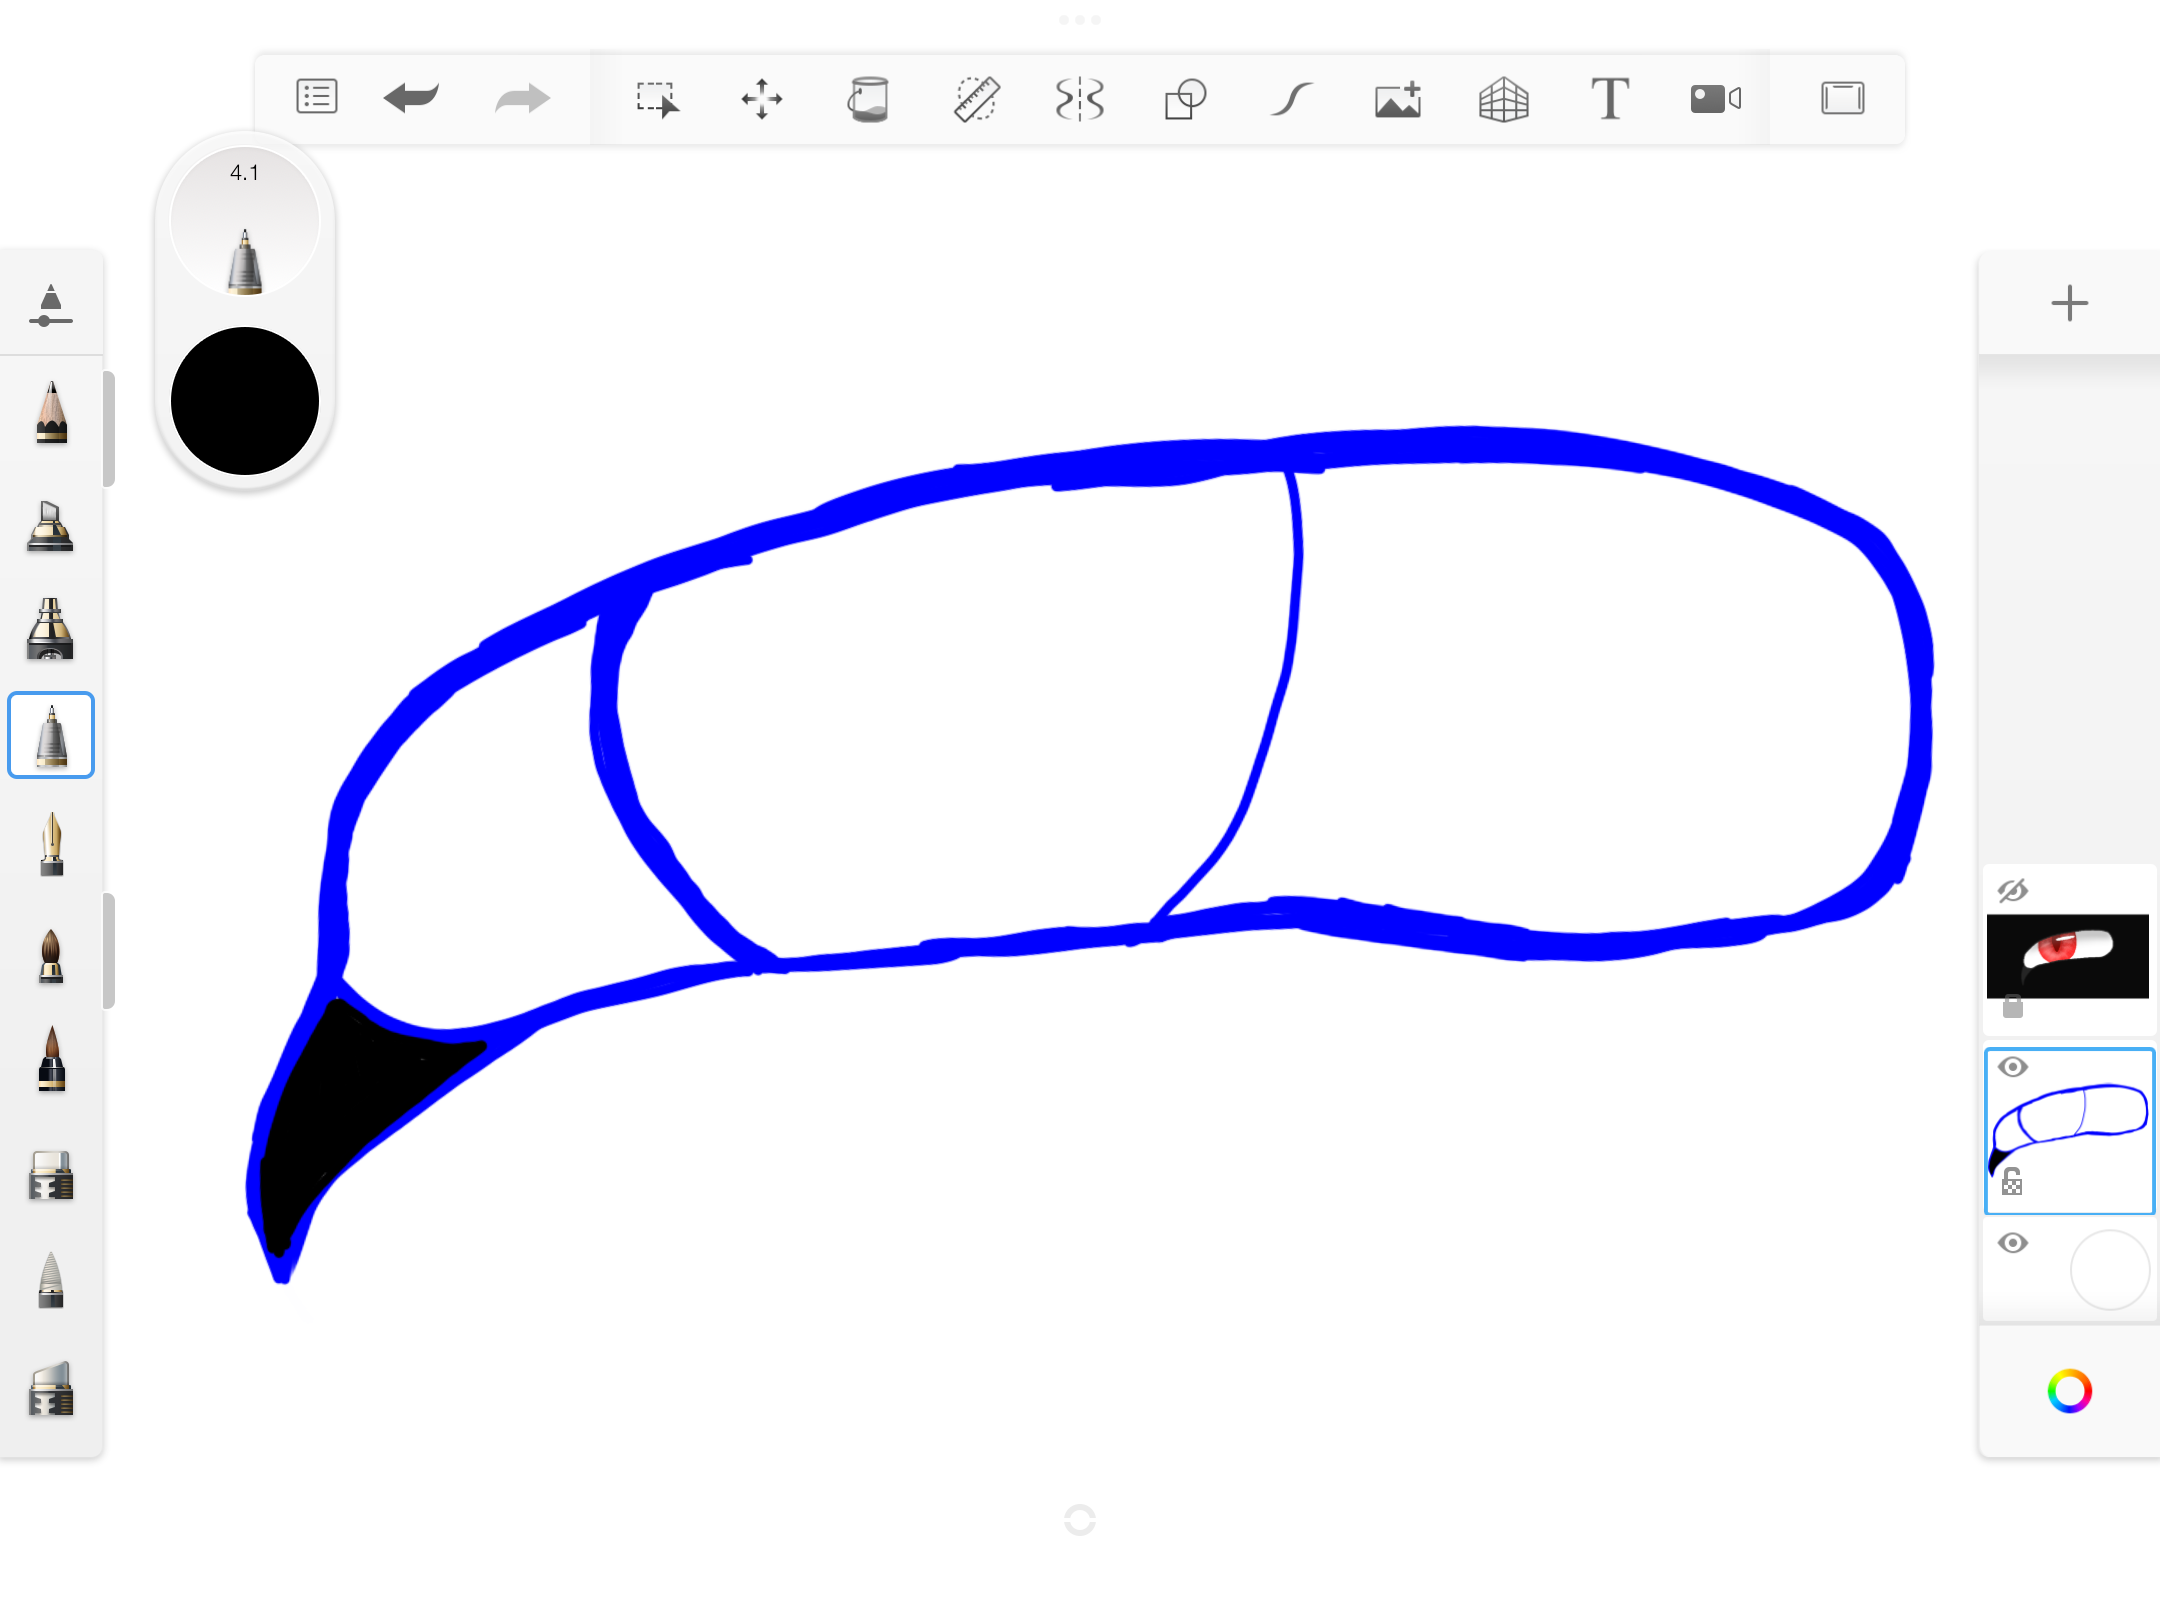2160x1620 pixels.
Task: Select the bottom soft eraser
Action: 51,1389
